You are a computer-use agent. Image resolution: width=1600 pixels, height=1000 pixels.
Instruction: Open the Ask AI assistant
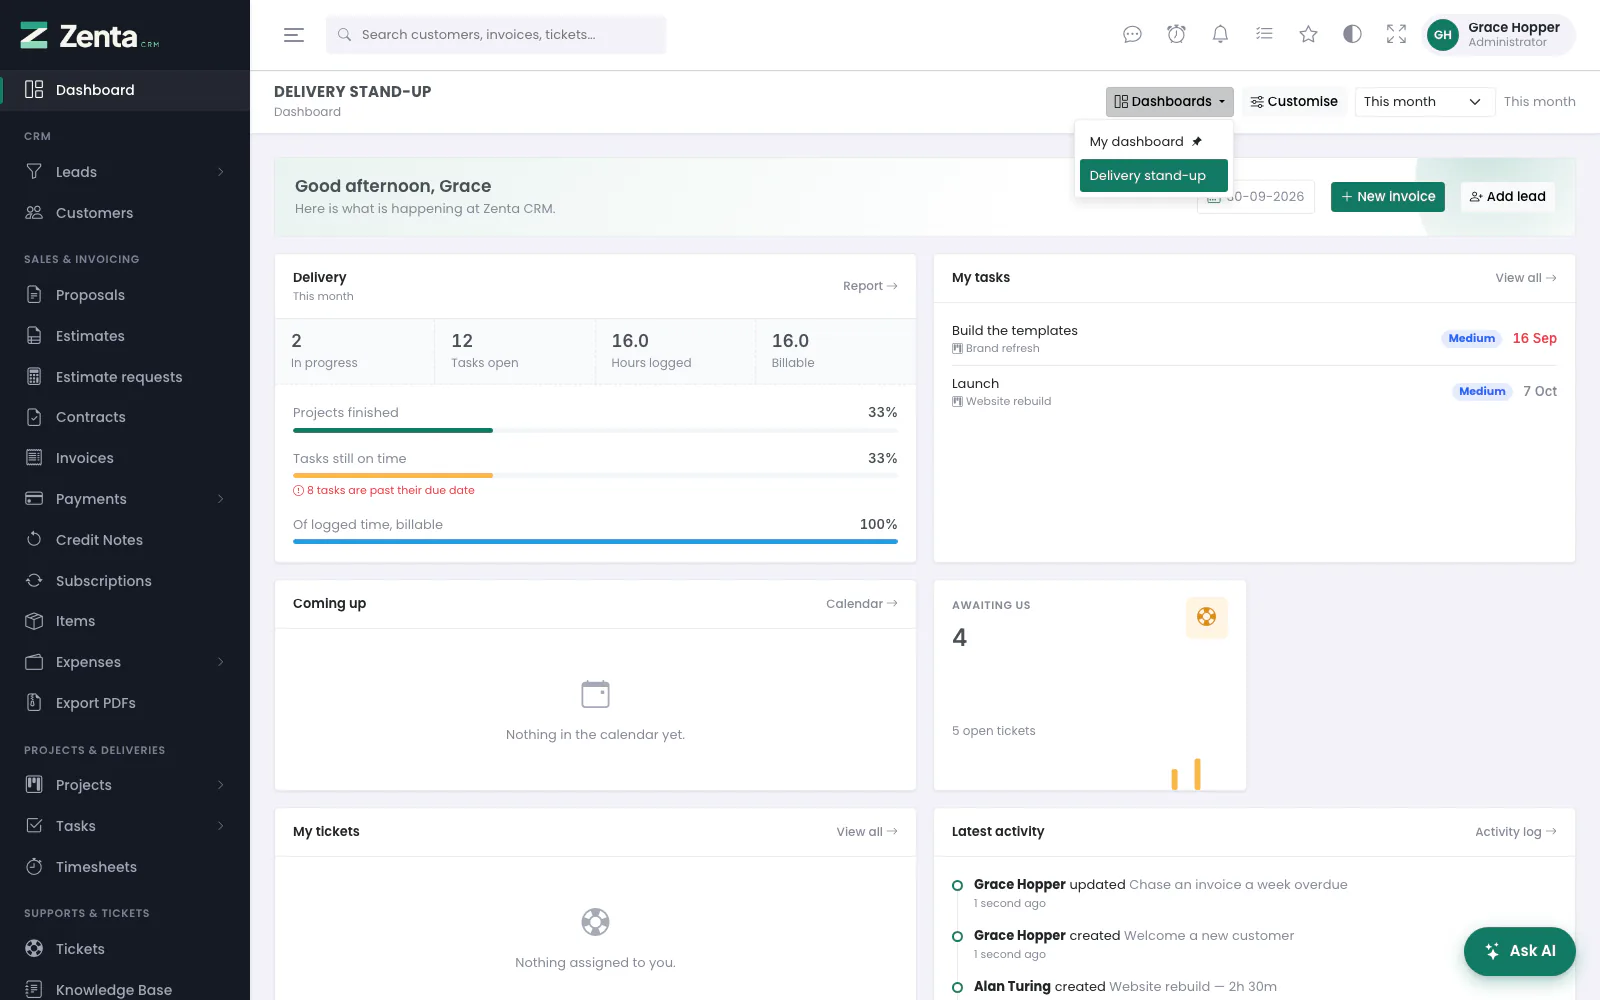click(x=1519, y=951)
